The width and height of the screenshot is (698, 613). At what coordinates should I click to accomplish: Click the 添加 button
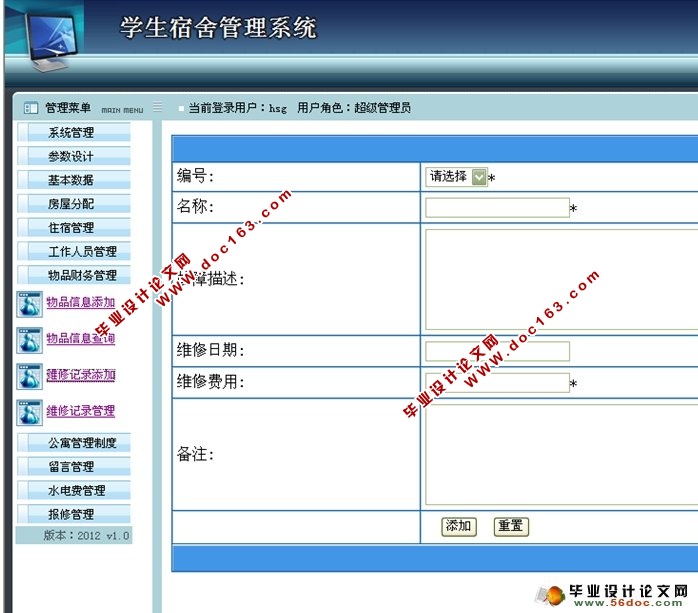pos(459,527)
